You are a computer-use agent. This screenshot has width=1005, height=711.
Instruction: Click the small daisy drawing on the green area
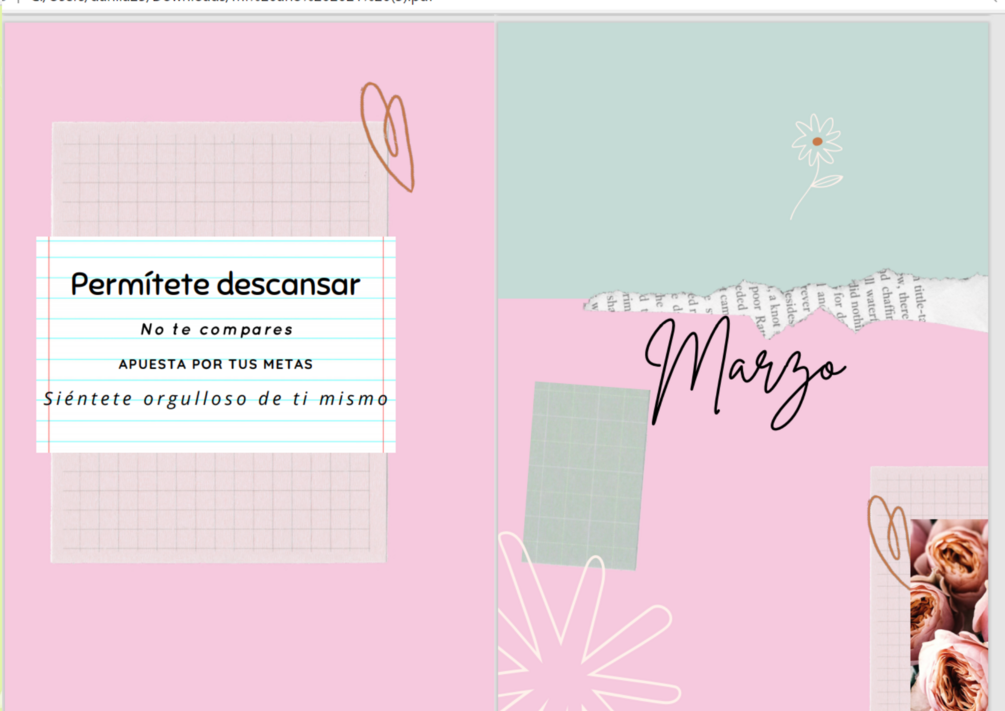816,166
